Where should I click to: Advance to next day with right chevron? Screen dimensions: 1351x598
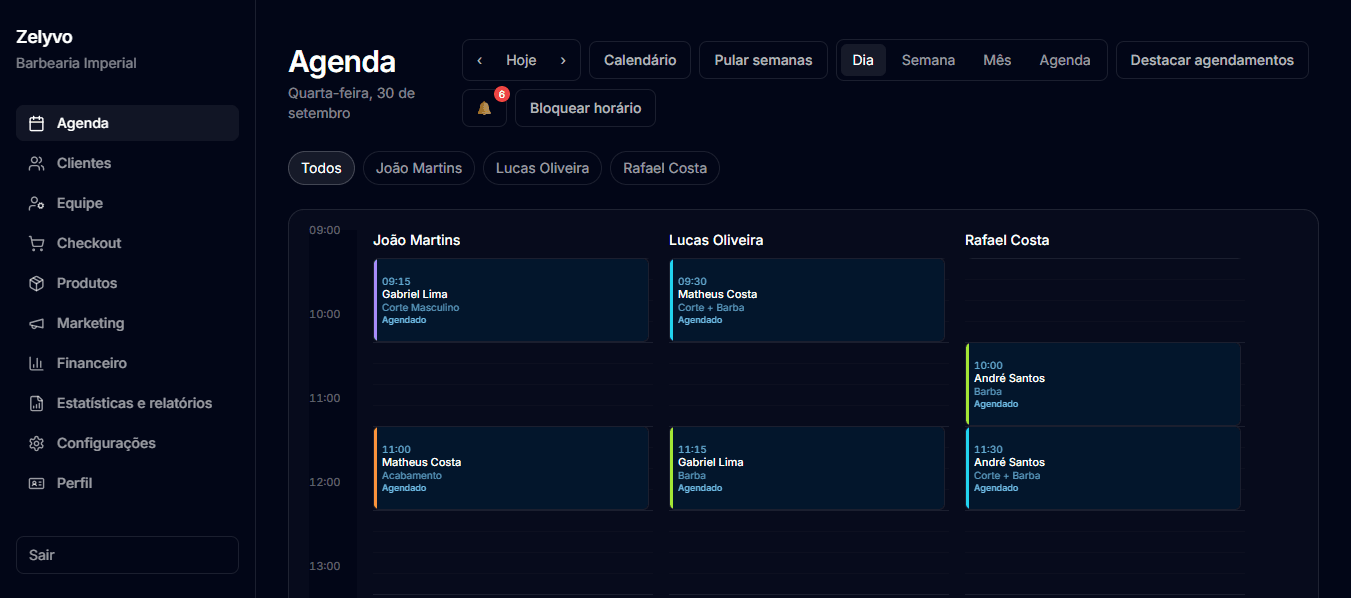tap(563, 60)
